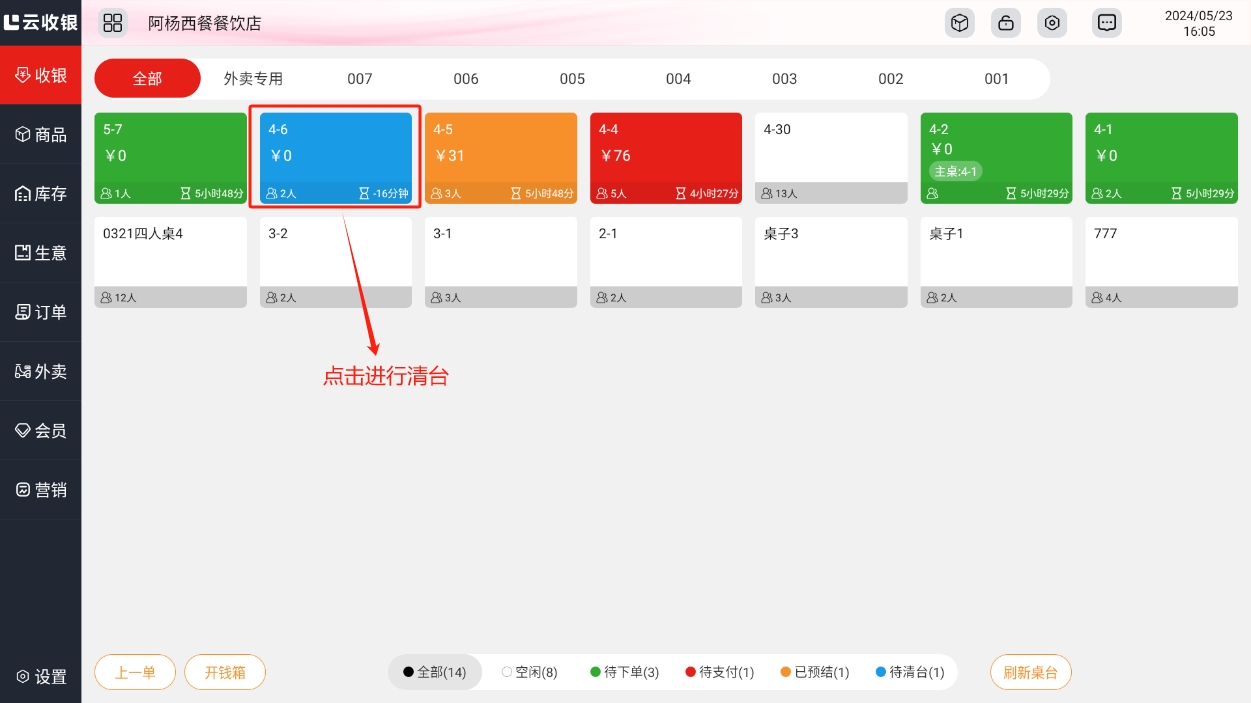Select the blue table 4-6 card
The width and height of the screenshot is (1251, 703).
click(x=336, y=157)
